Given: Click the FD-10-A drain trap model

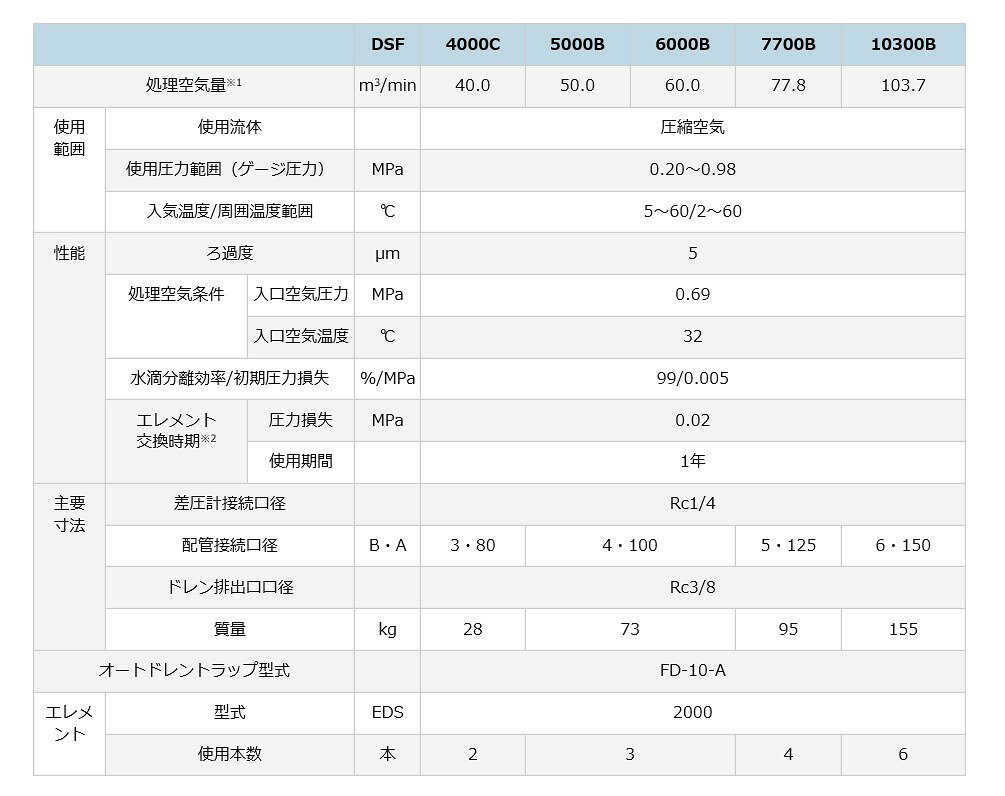Looking at the screenshot, I should pos(692,670).
